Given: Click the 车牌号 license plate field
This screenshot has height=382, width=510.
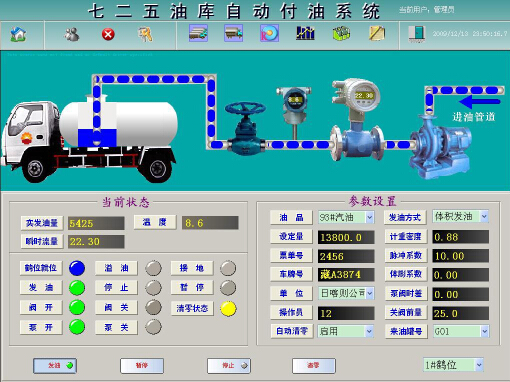Looking at the screenshot, I should [346, 274].
